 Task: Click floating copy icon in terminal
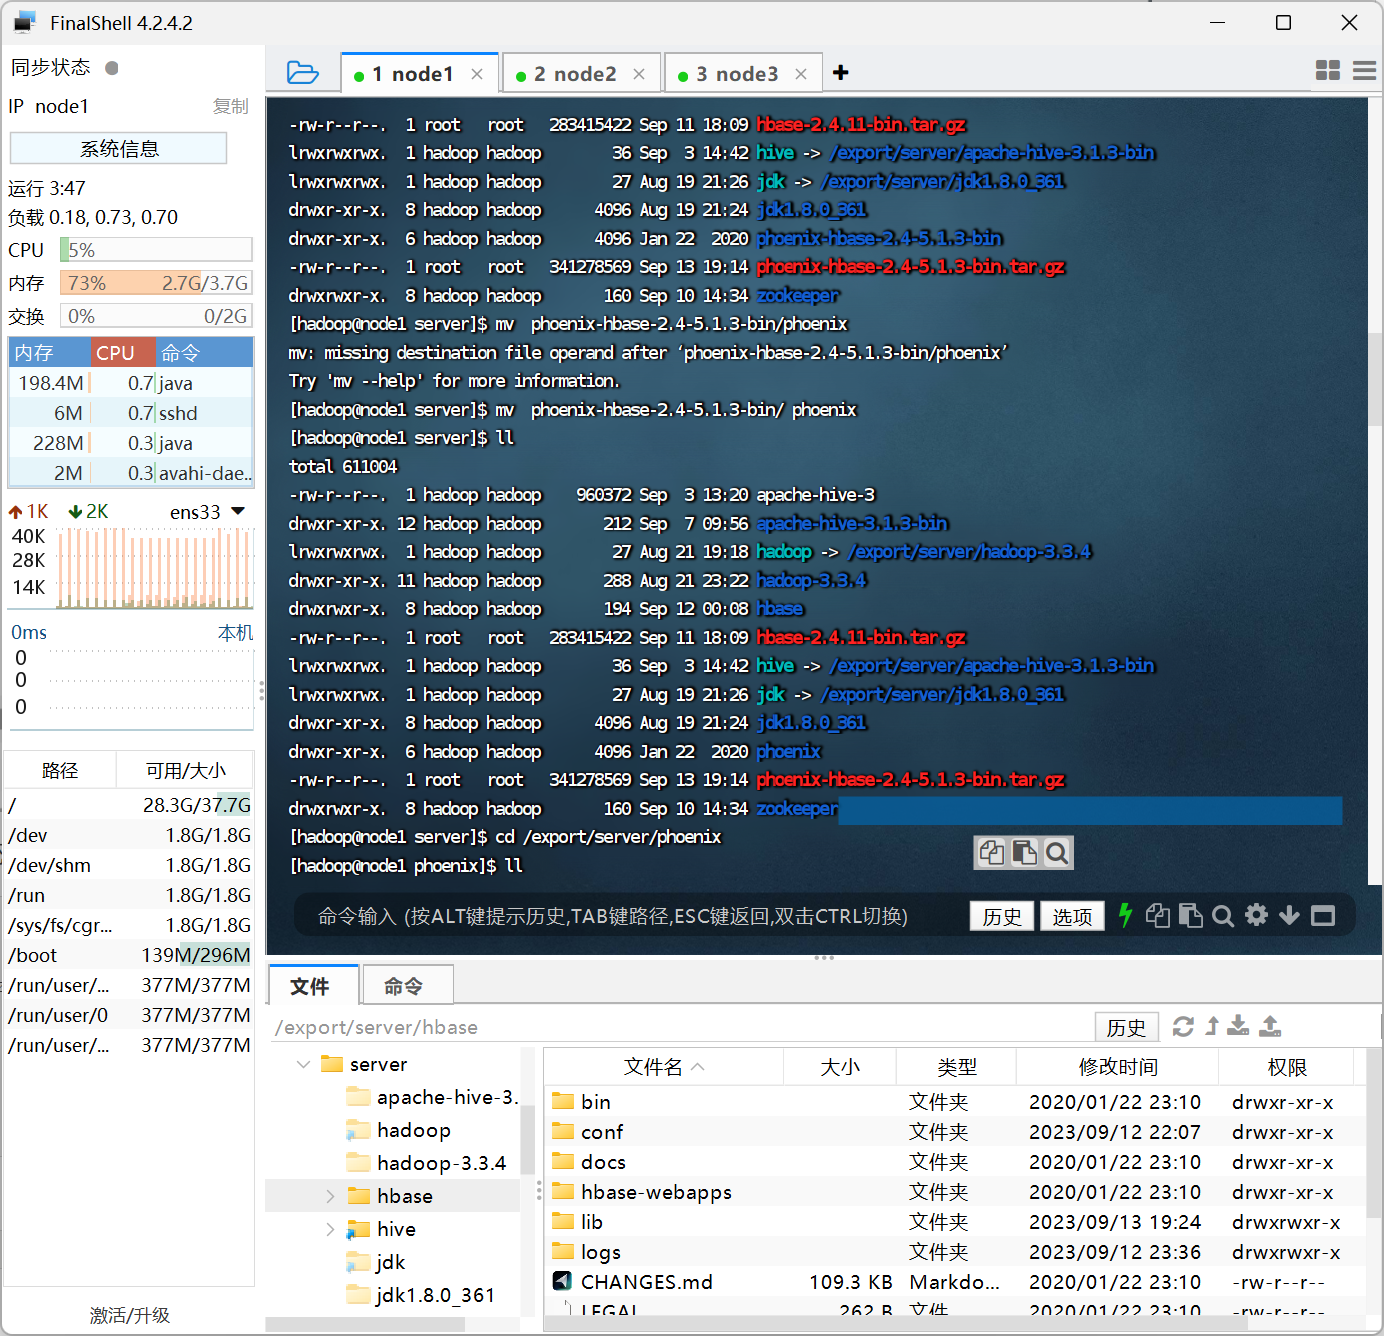[992, 852]
